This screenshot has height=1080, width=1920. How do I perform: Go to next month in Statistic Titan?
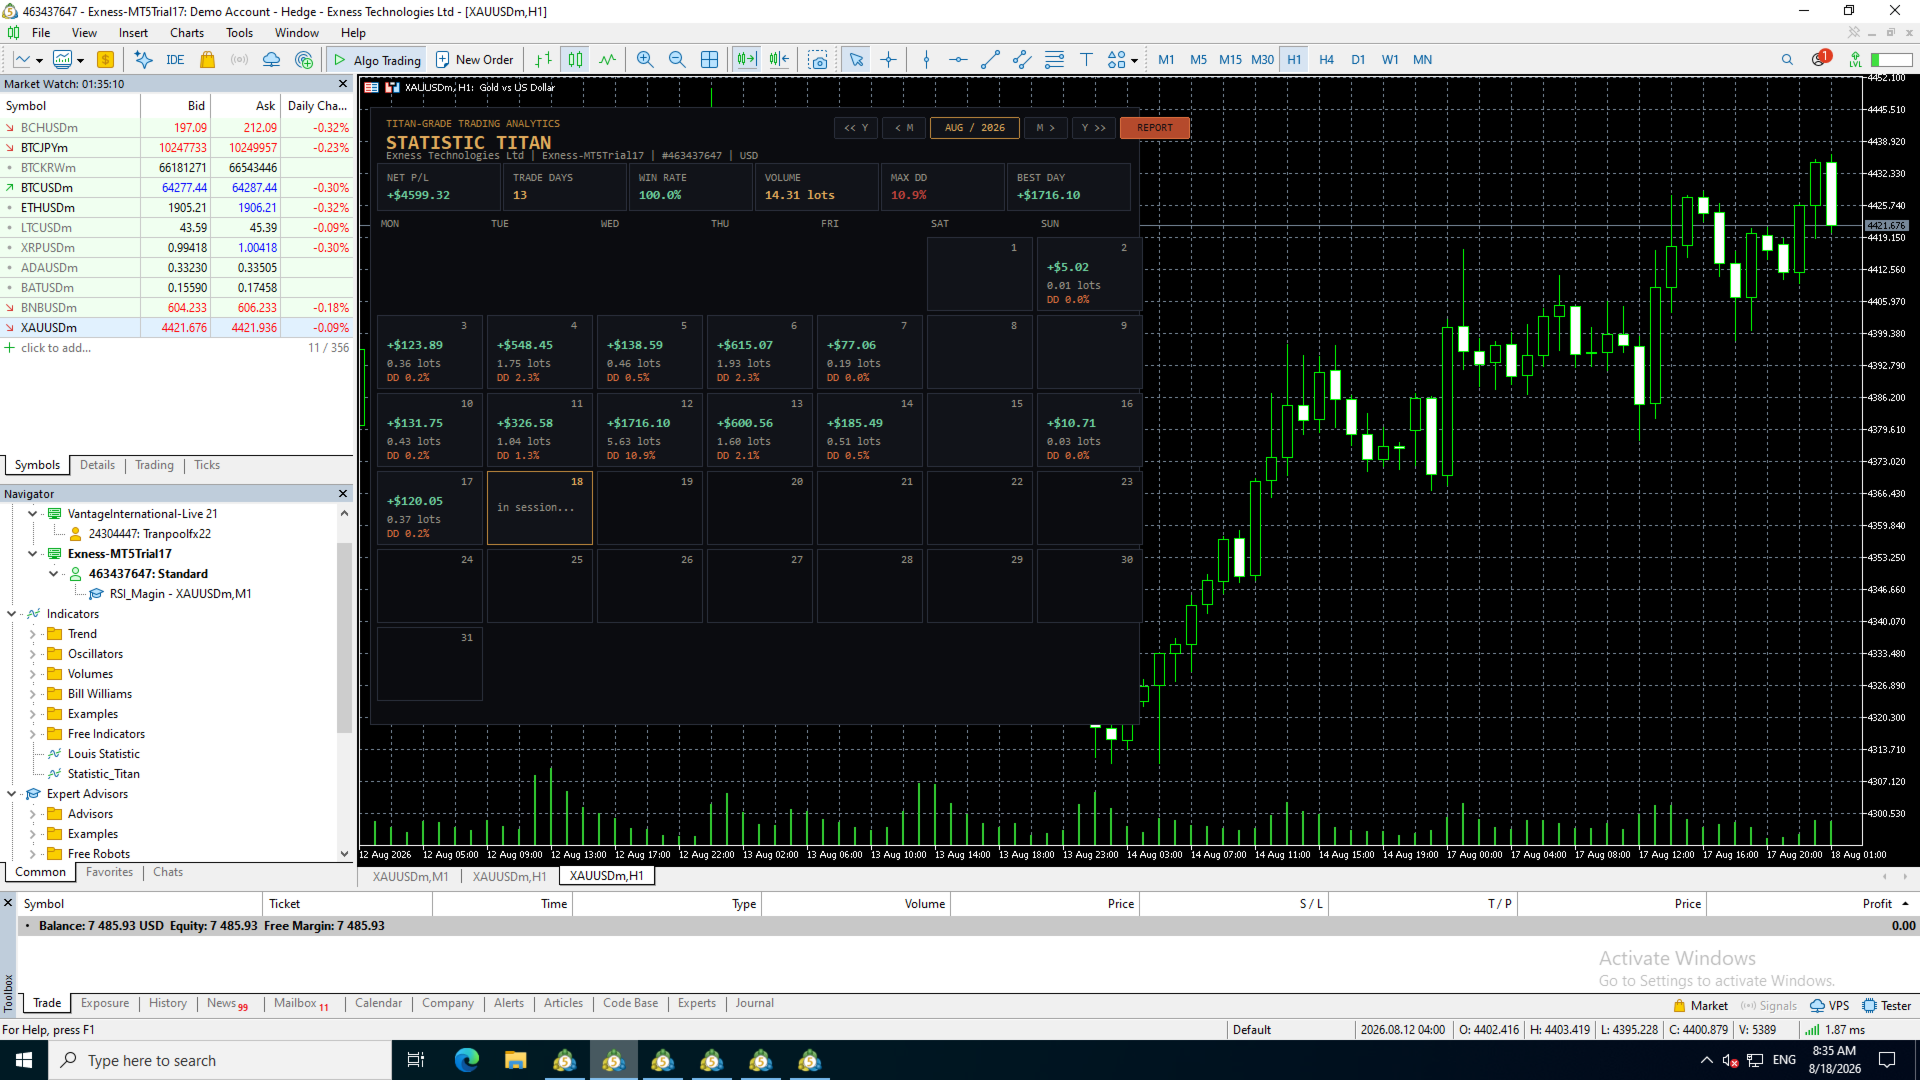point(1046,128)
